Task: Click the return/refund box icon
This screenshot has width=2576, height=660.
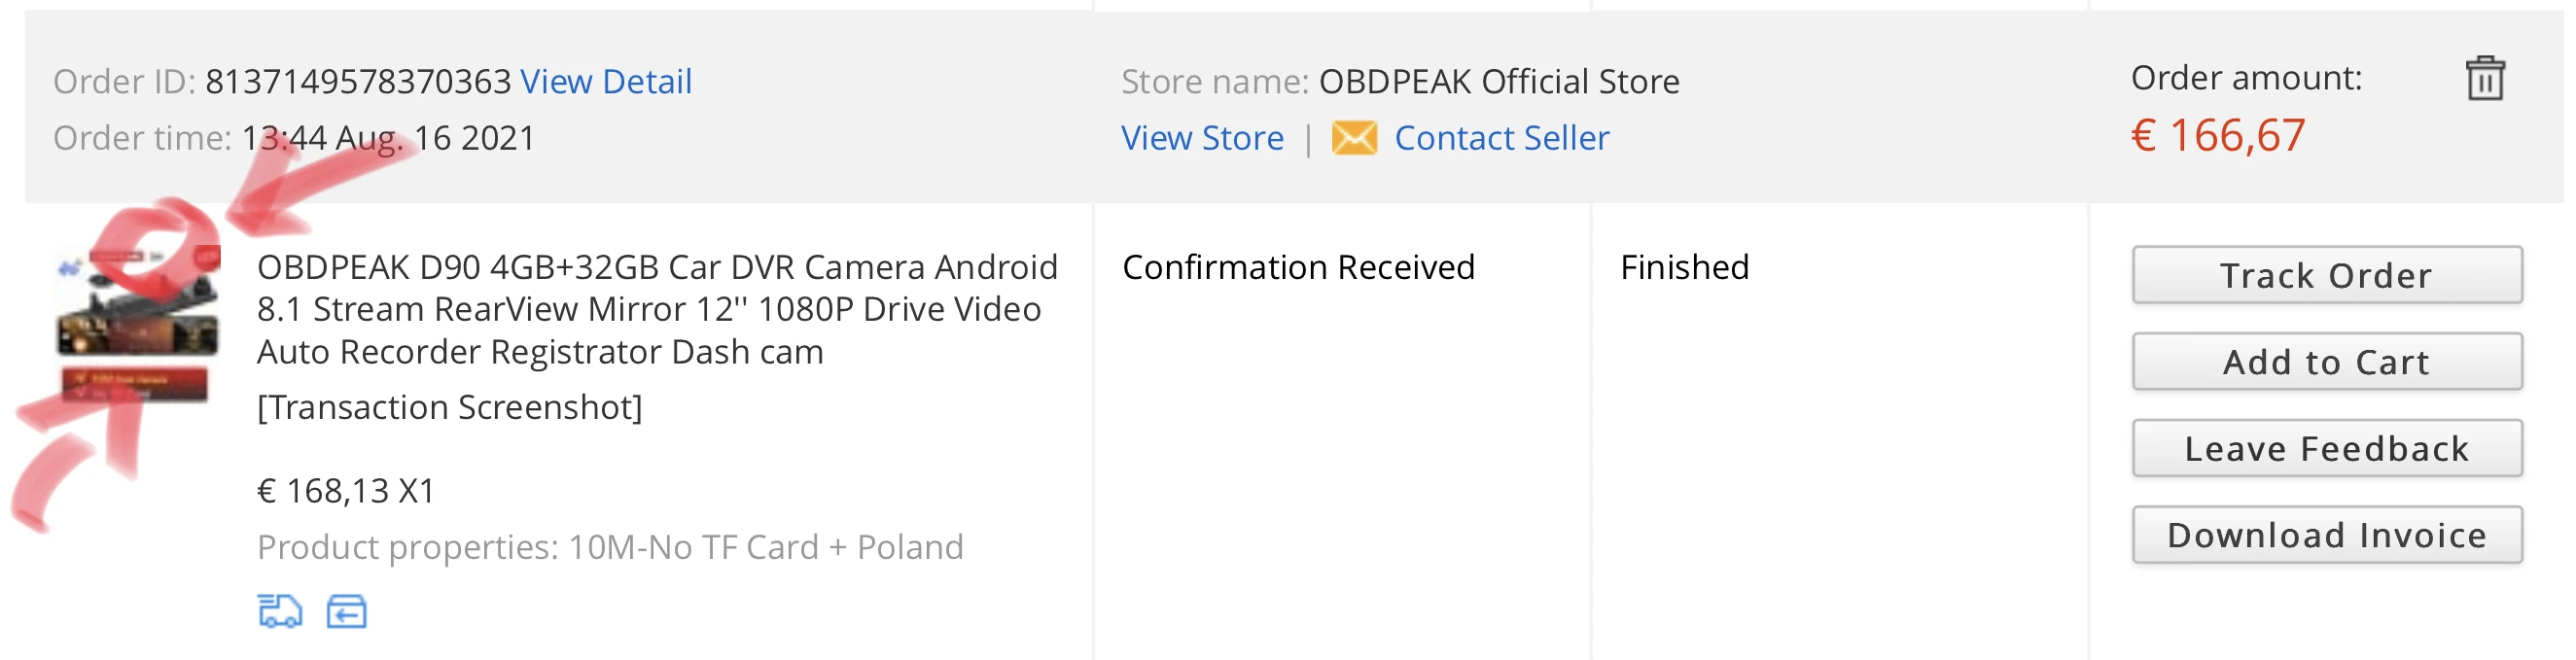Action: click(346, 610)
